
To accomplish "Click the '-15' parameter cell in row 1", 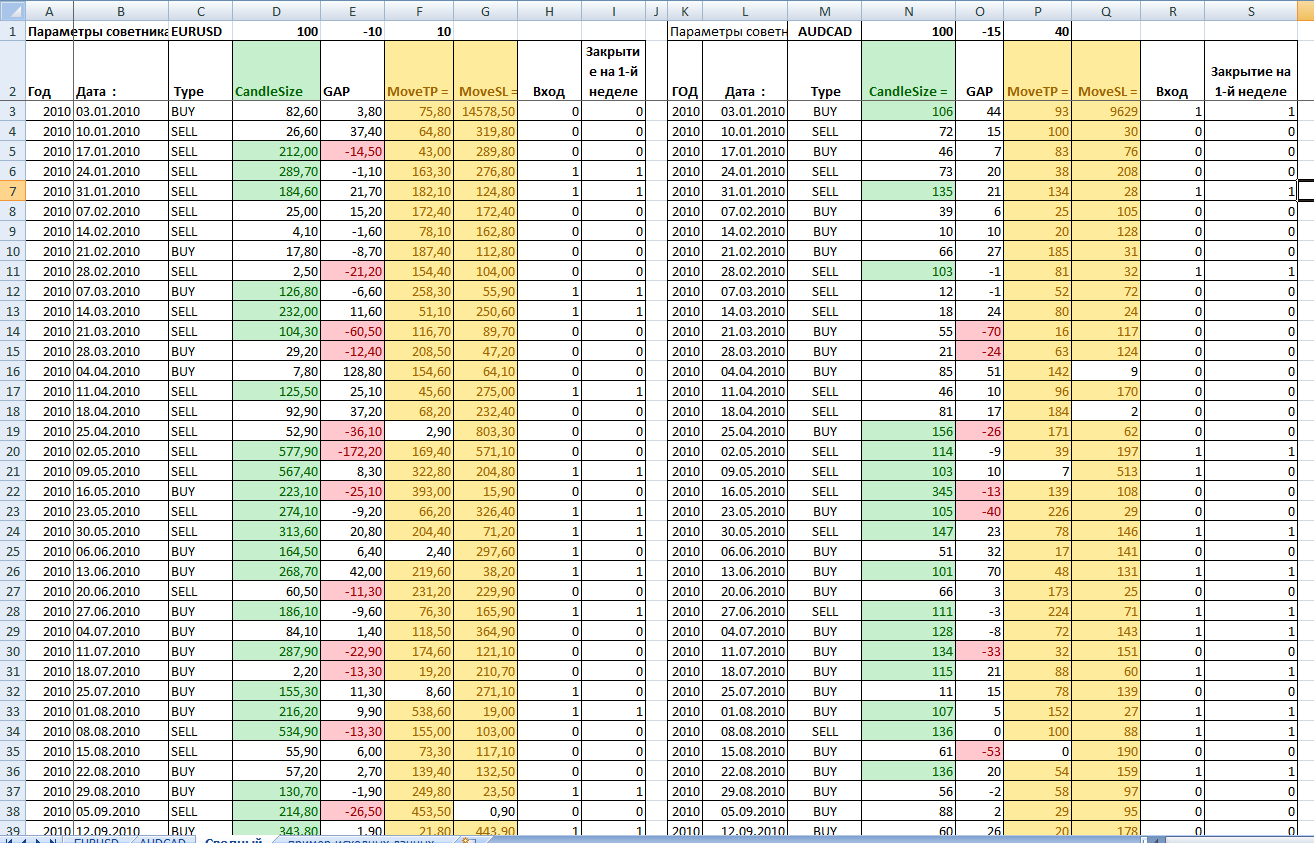I will point(979,31).
